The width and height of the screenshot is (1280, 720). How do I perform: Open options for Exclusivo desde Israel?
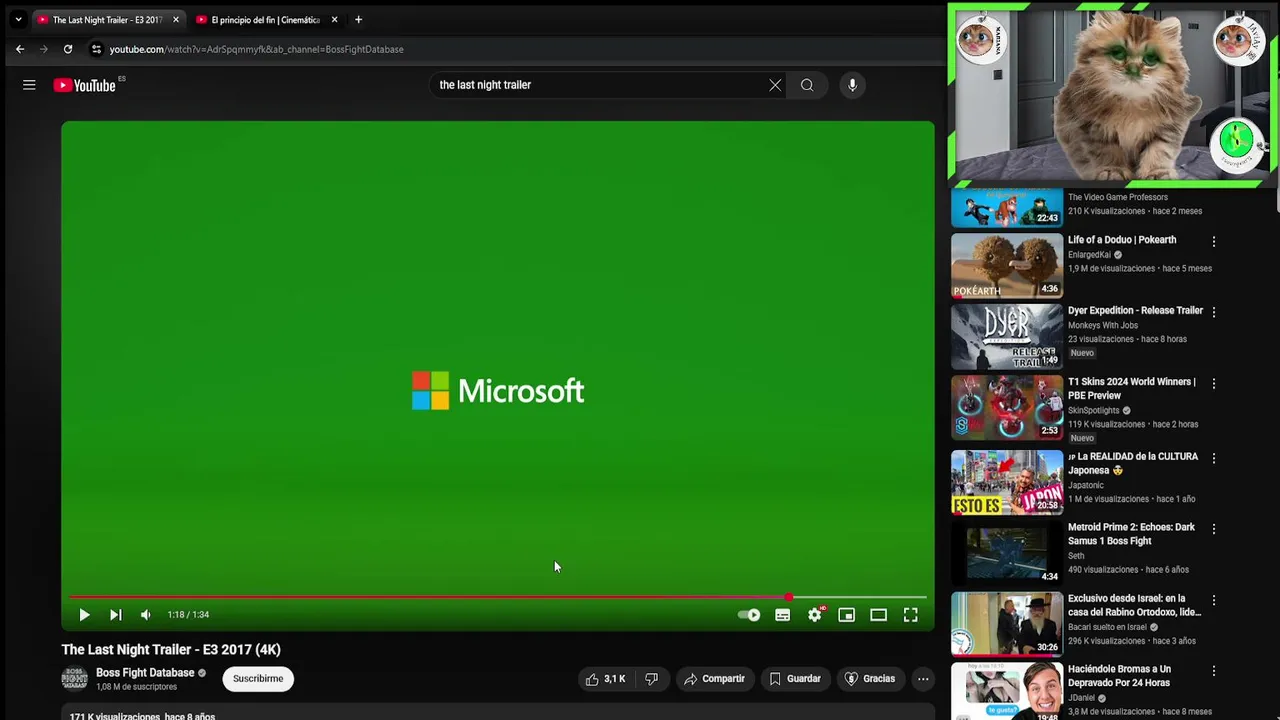coord(1214,600)
